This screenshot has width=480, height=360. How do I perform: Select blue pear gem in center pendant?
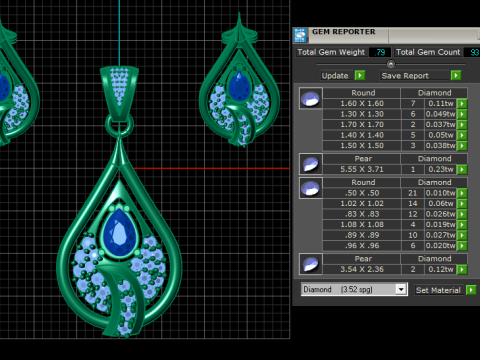[120, 233]
